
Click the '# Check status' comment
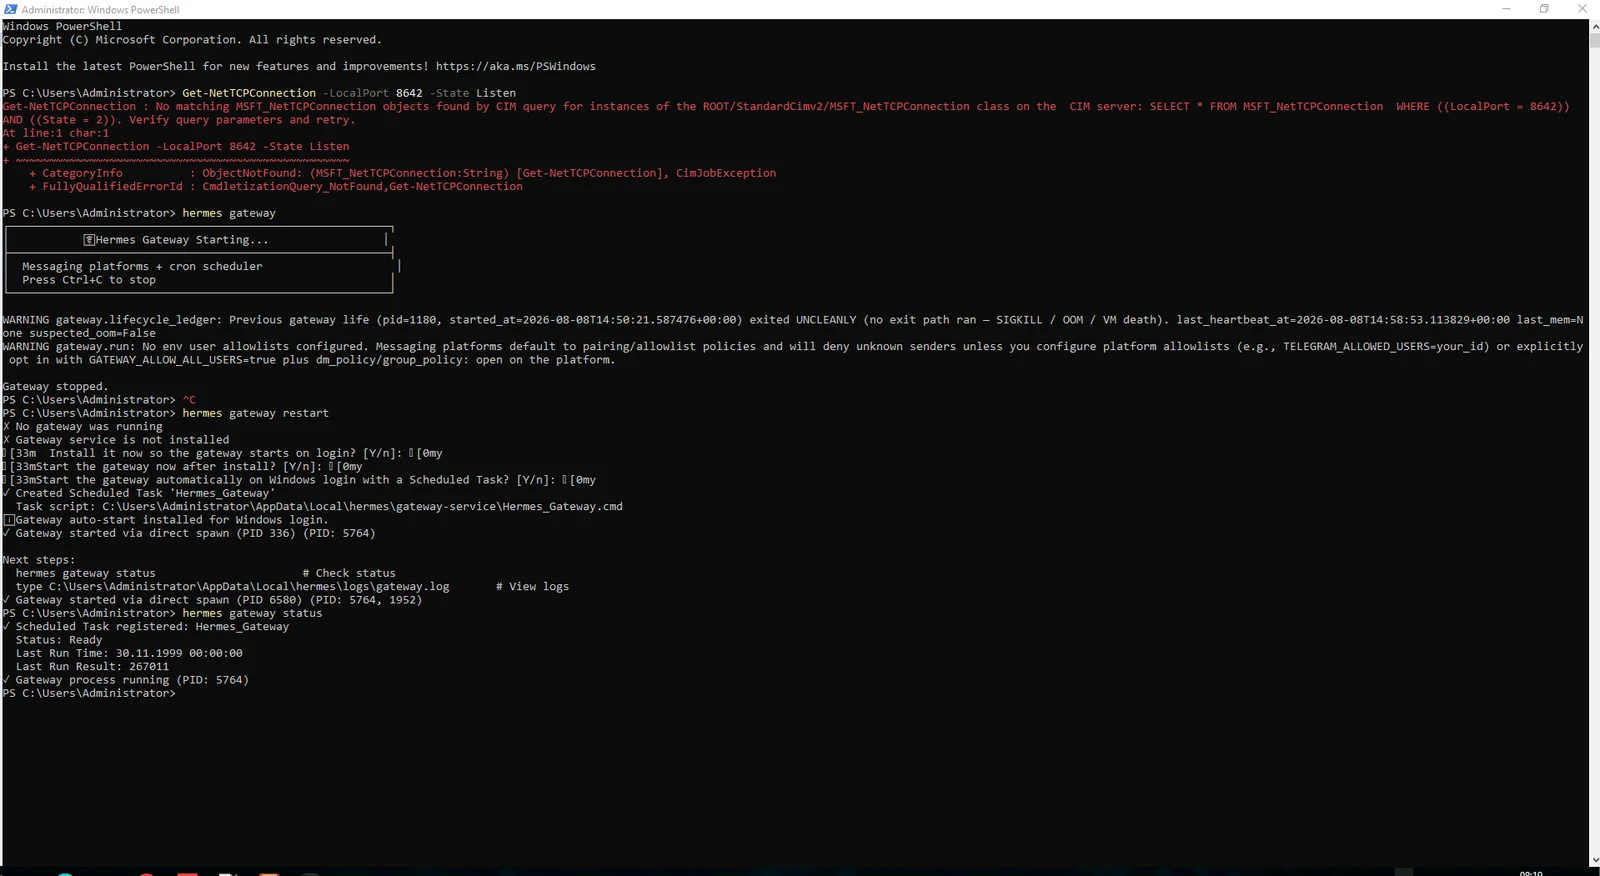[x=349, y=573]
